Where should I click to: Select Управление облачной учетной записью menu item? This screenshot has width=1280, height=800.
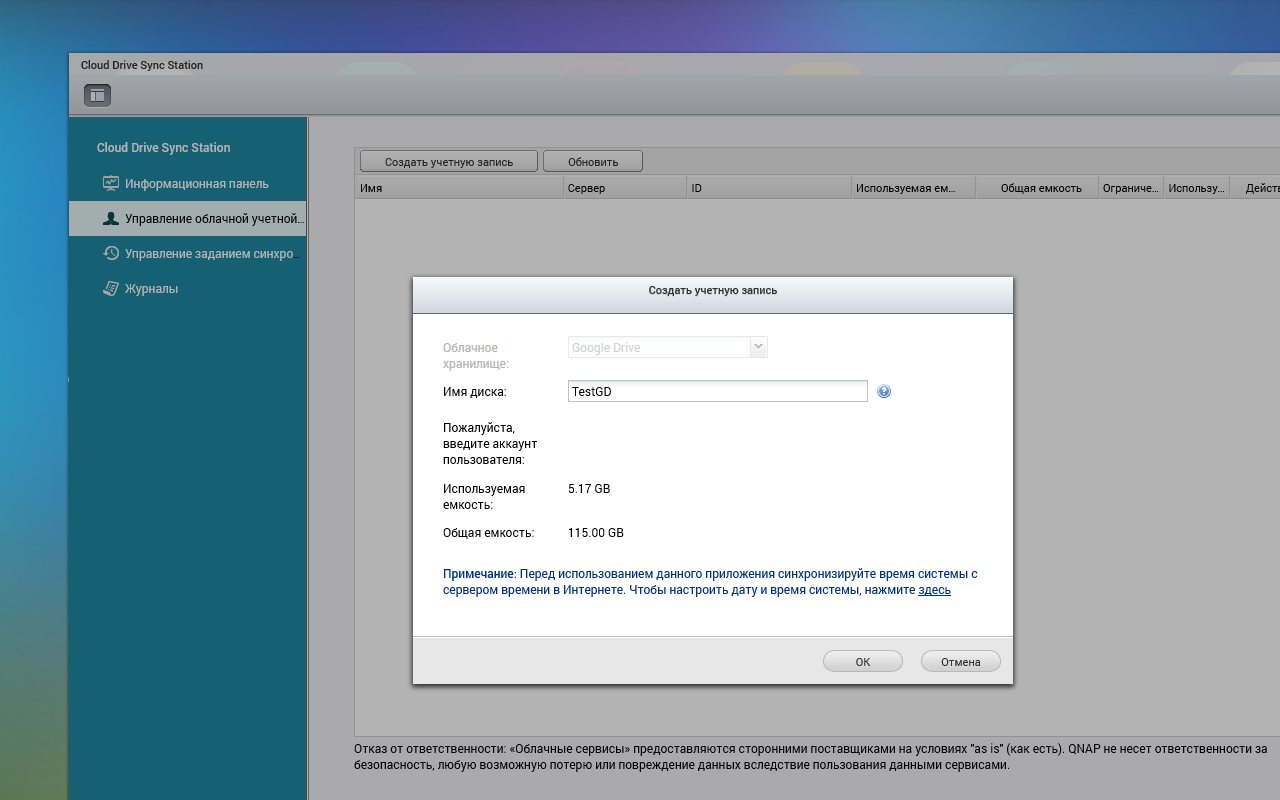coord(187,218)
